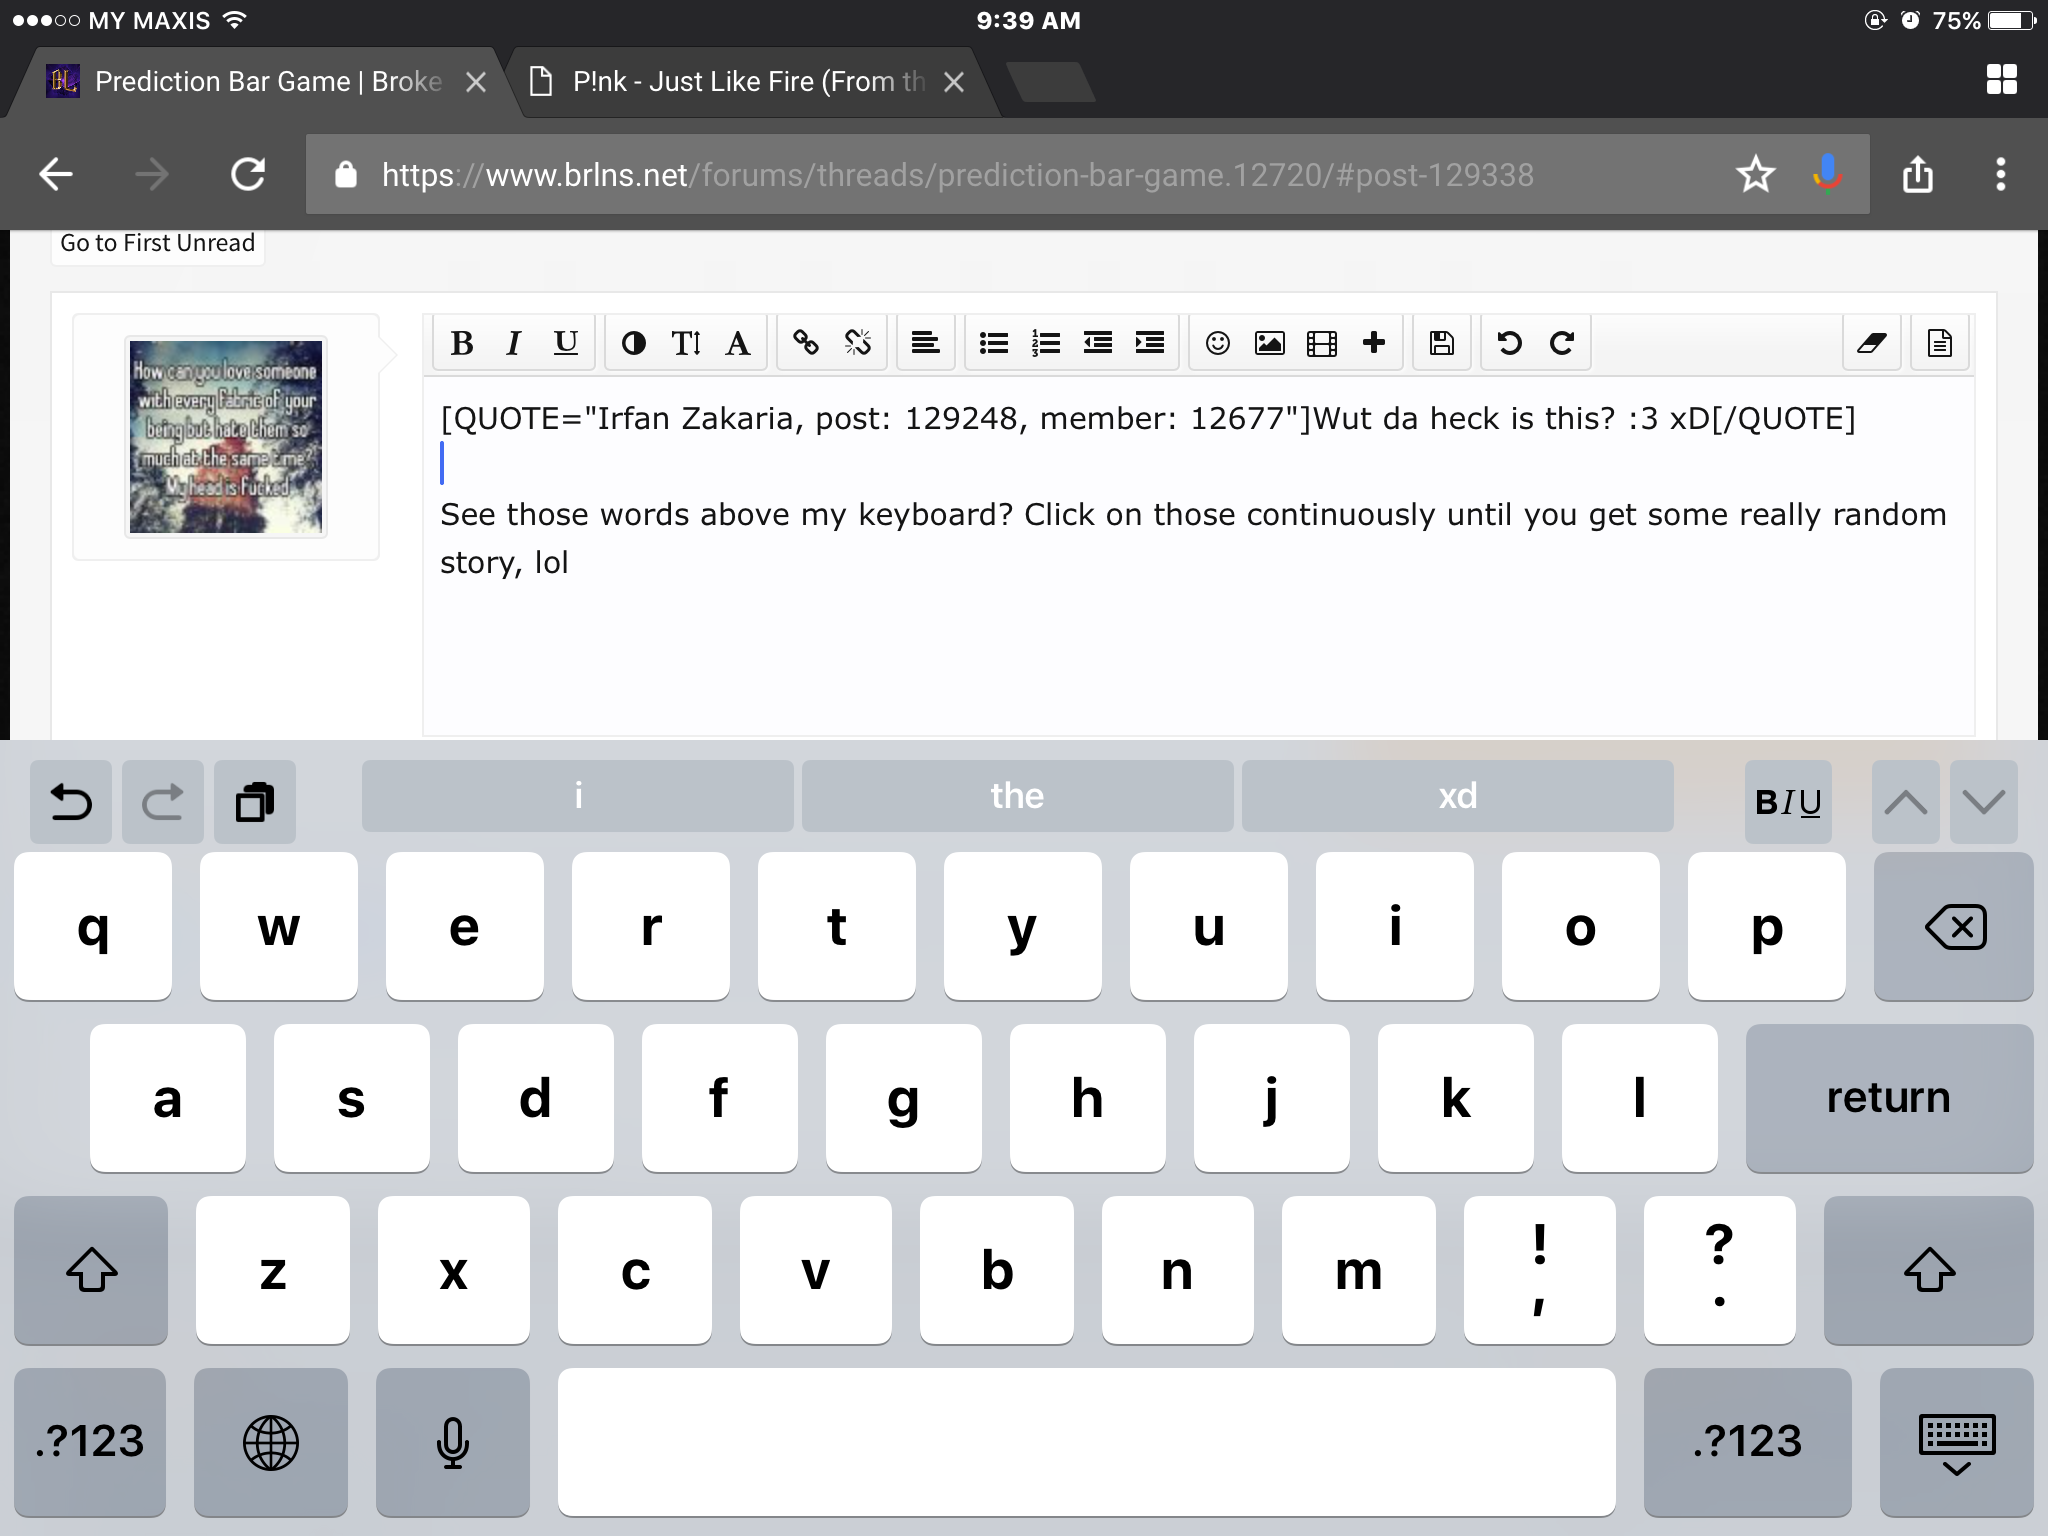Click the save draft floppy icon
The width and height of the screenshot is (2048, 1536).
click(1442, 343)
